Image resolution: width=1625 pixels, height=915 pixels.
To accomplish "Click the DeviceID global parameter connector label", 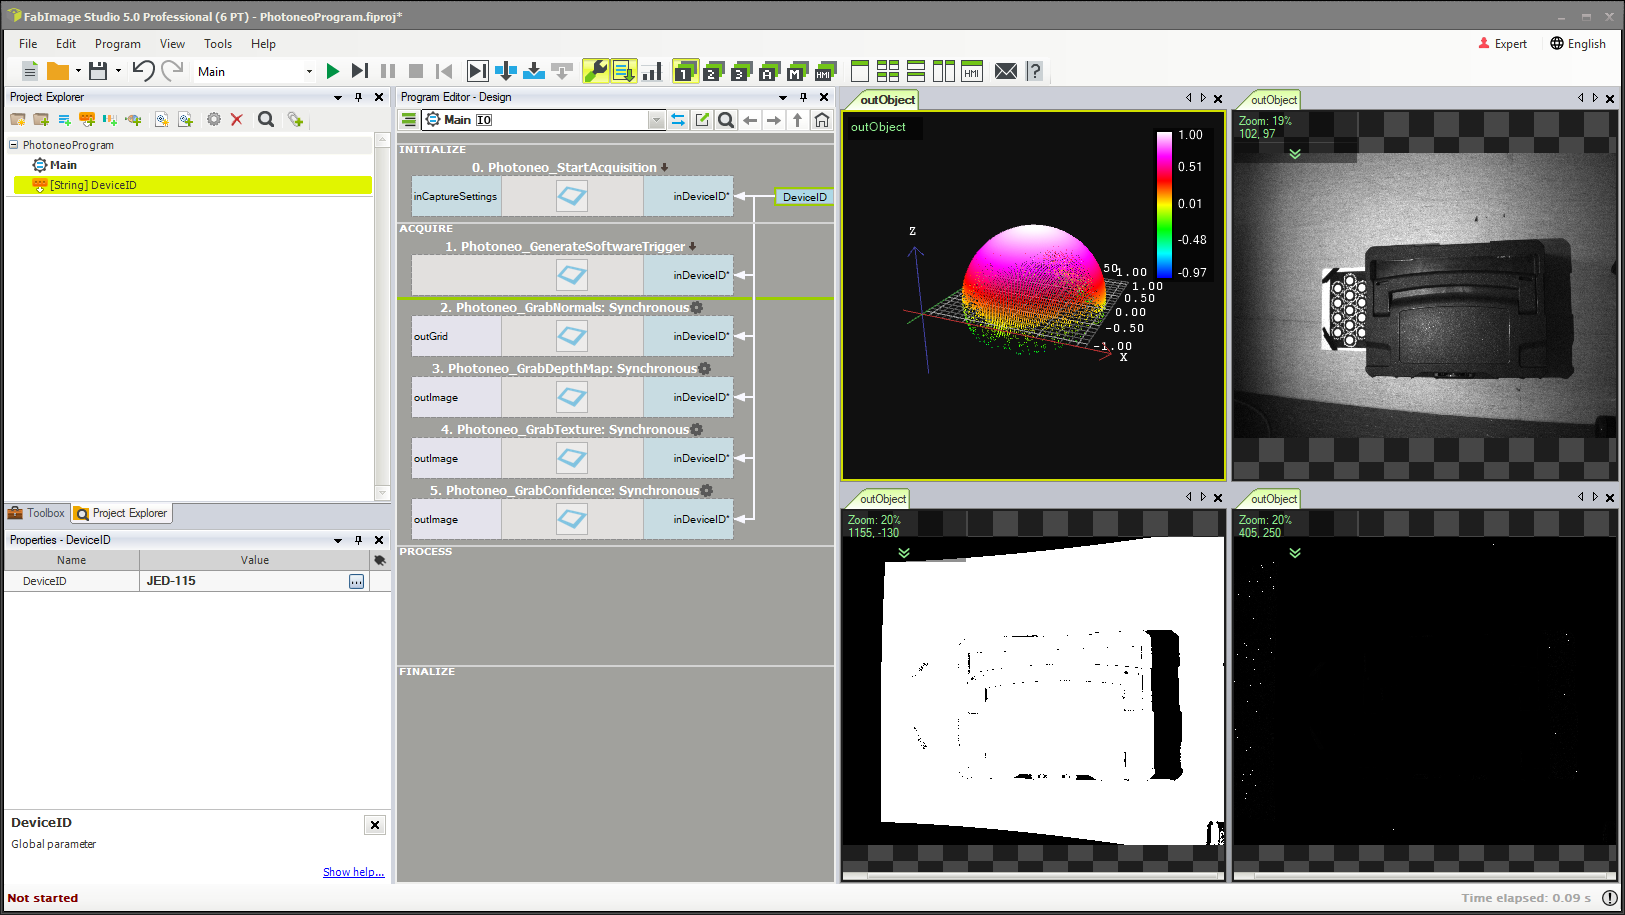I will tap(804, 197).
